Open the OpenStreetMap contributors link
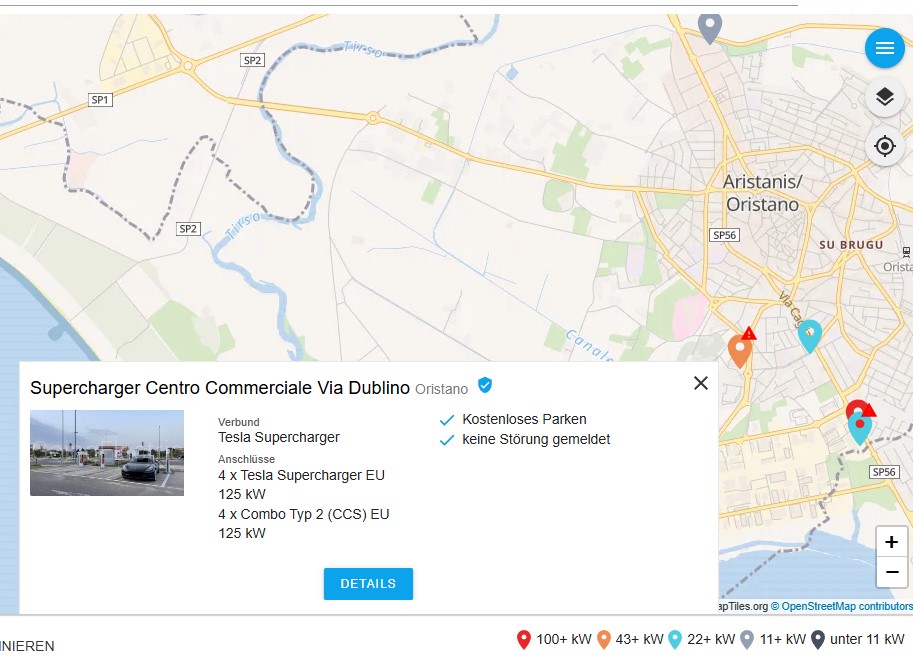The image size is (913, 661). [847, 606]
